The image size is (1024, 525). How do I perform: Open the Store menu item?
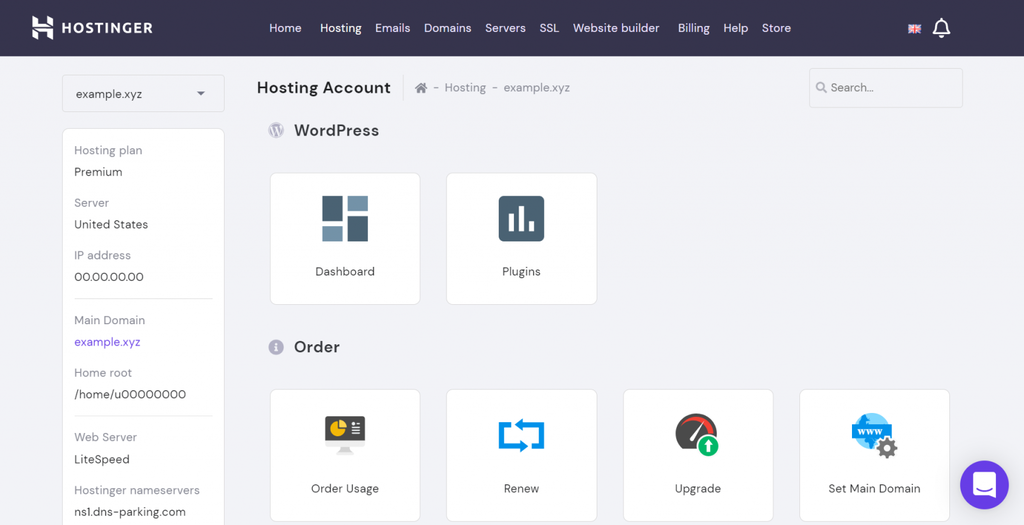776,28
